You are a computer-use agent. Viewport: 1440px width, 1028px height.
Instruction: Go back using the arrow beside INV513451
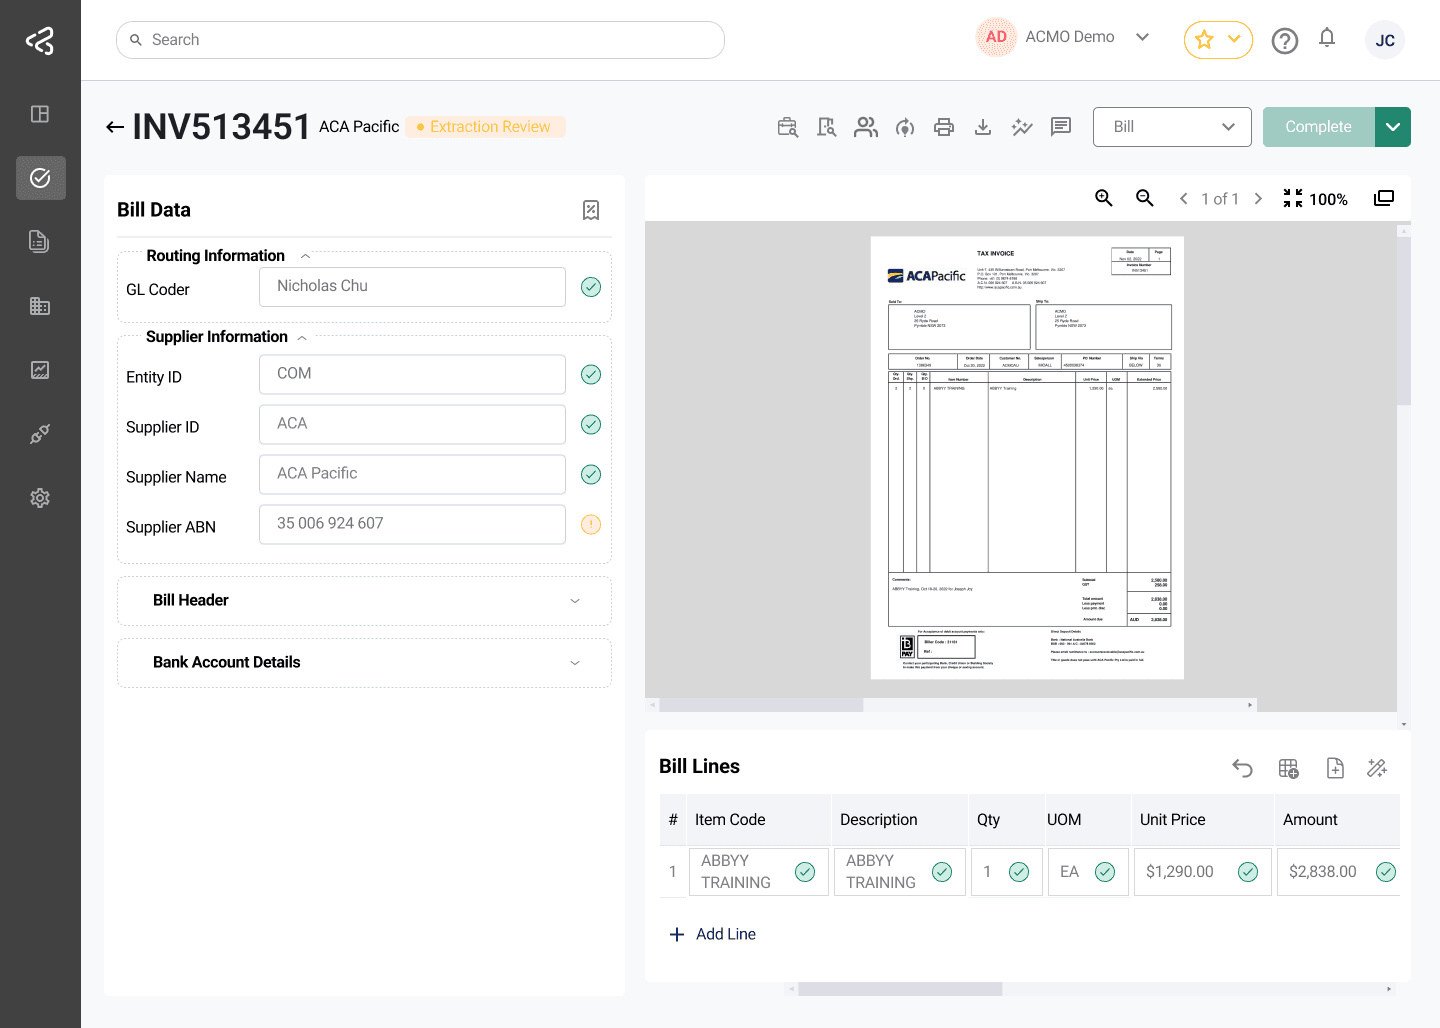[115, 127]
